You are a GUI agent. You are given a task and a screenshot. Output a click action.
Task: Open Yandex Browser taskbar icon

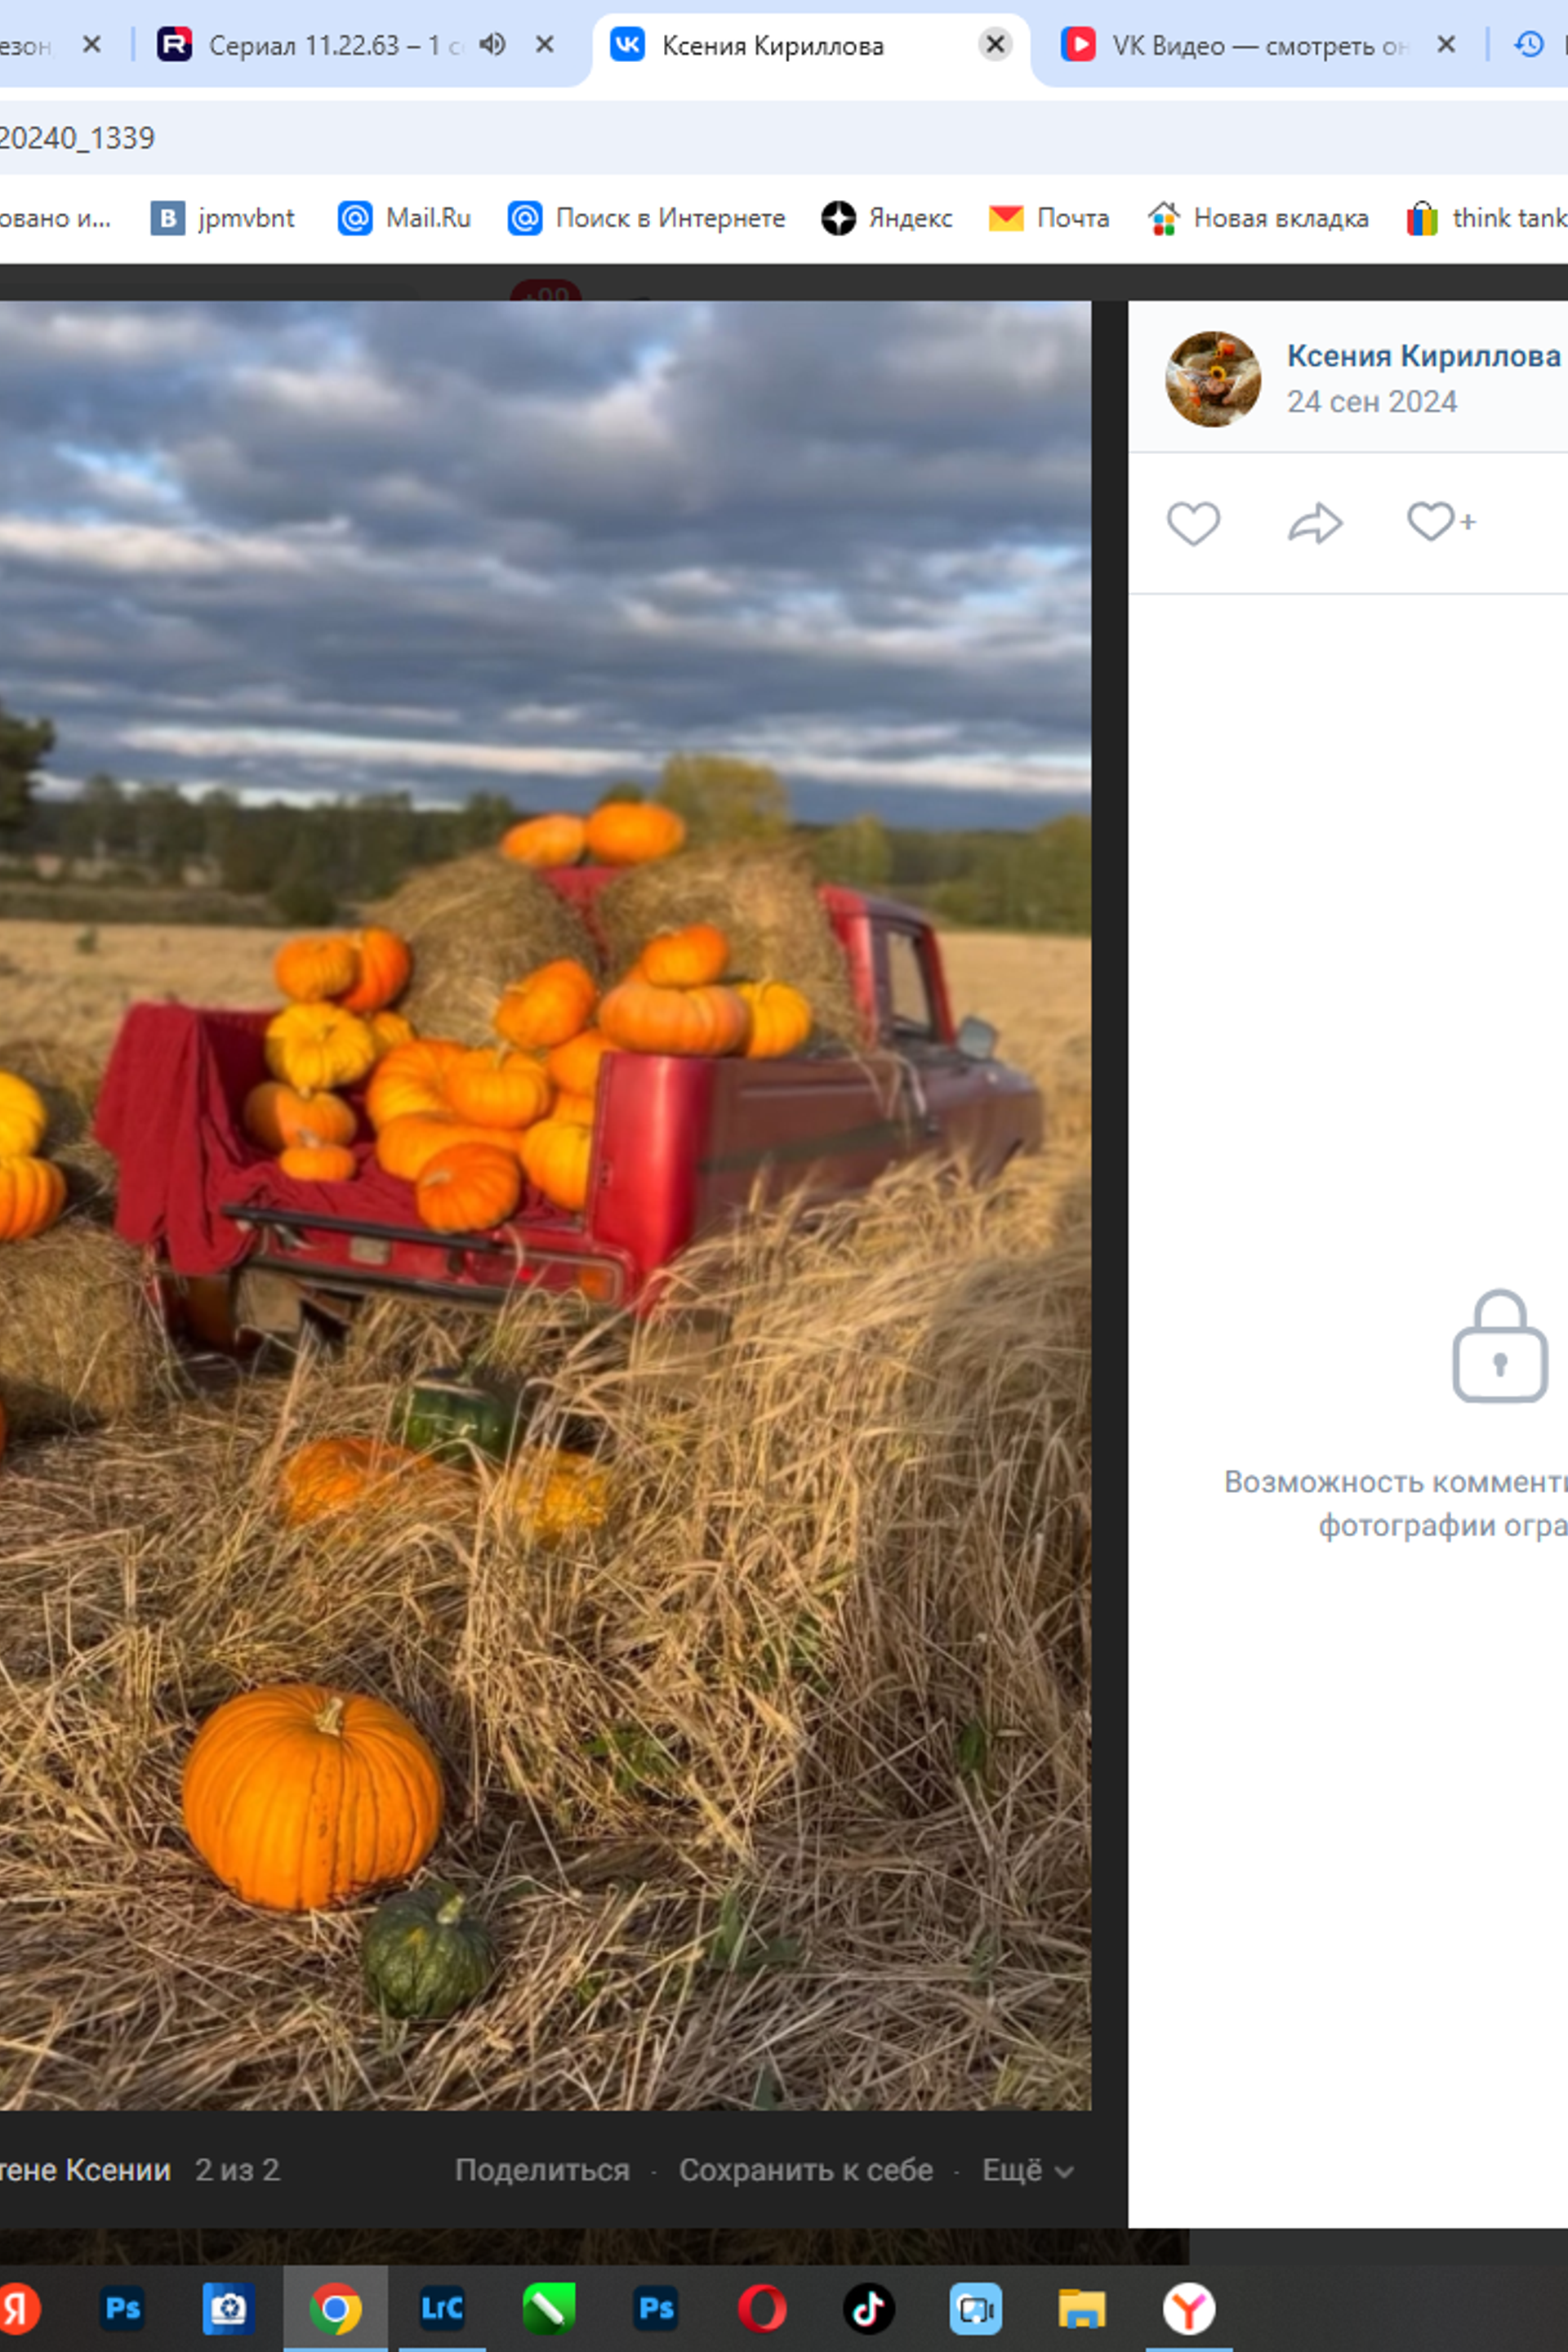pos(1189,2308)
